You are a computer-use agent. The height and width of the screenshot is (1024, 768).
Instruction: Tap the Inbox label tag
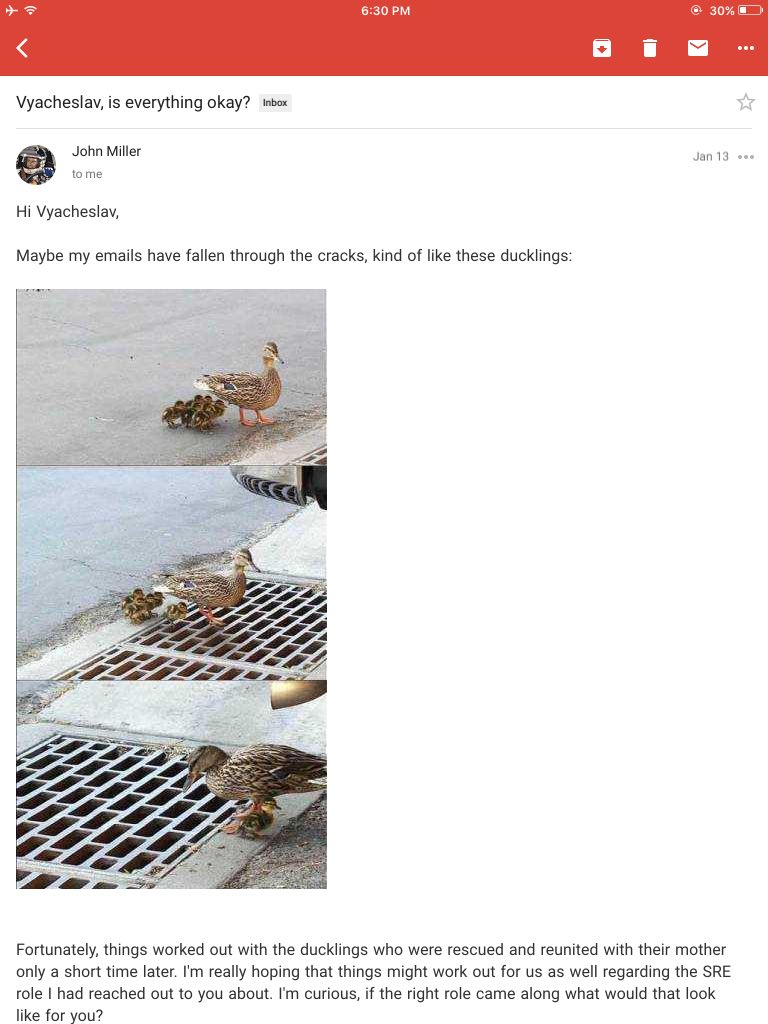pyautogui.click(x=275, y=103)
